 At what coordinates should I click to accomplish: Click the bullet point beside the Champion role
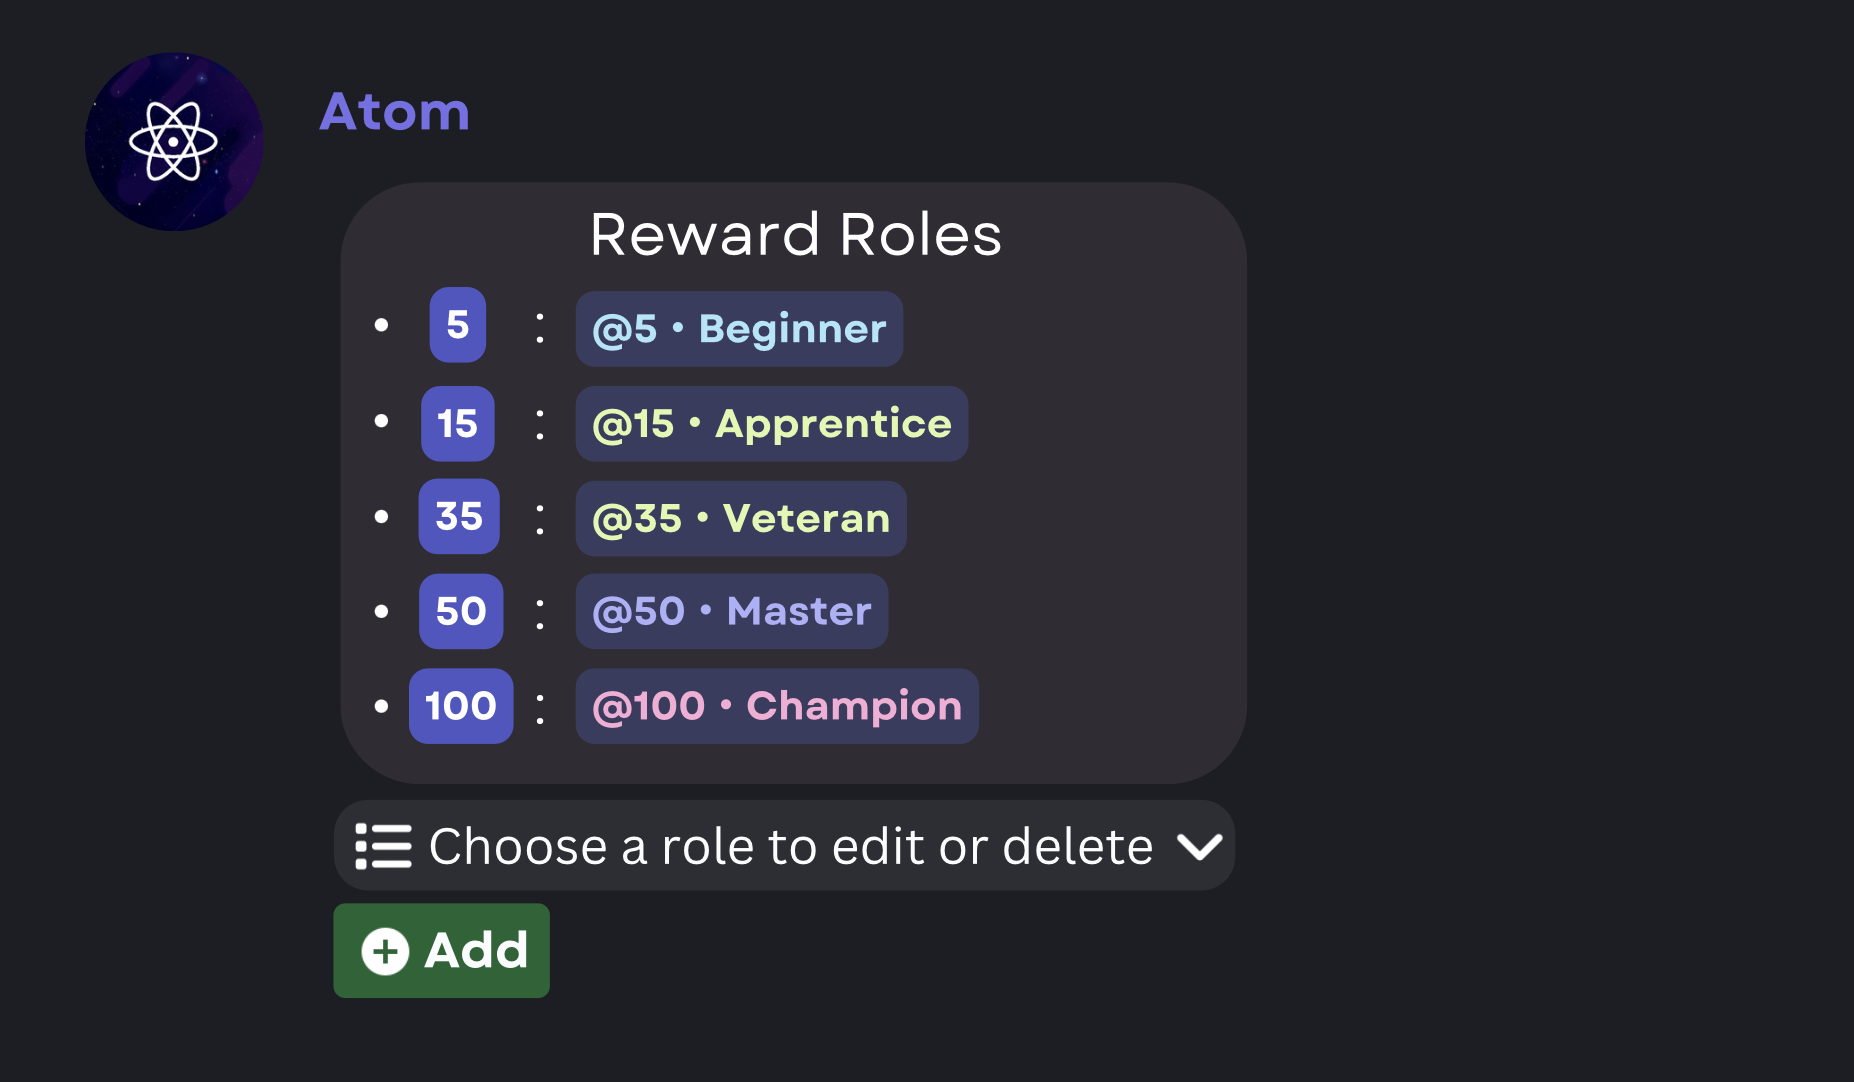[x=383, y=704]
